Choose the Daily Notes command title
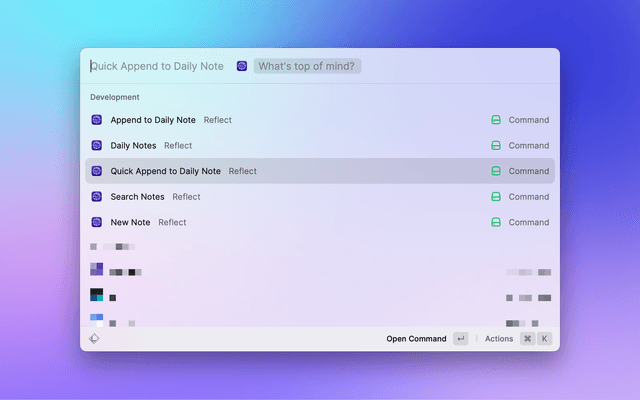This screenshot has height=400, width=640. coord(133,146)
